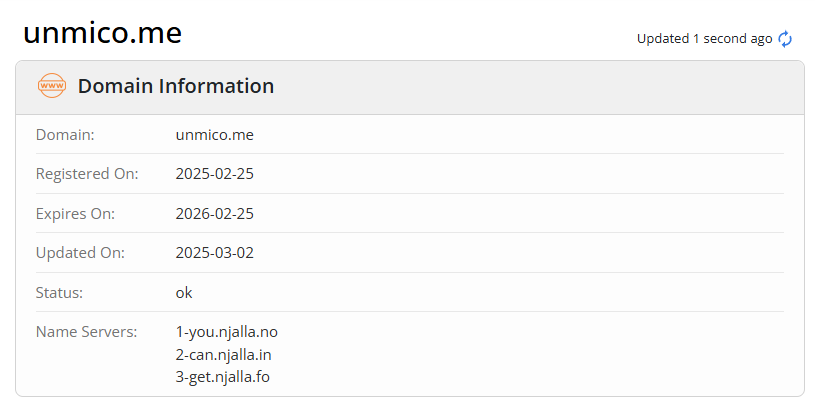Click the registration date 2025-02-25
Viewport: 815px width, 409px height.
coord(215,174)
